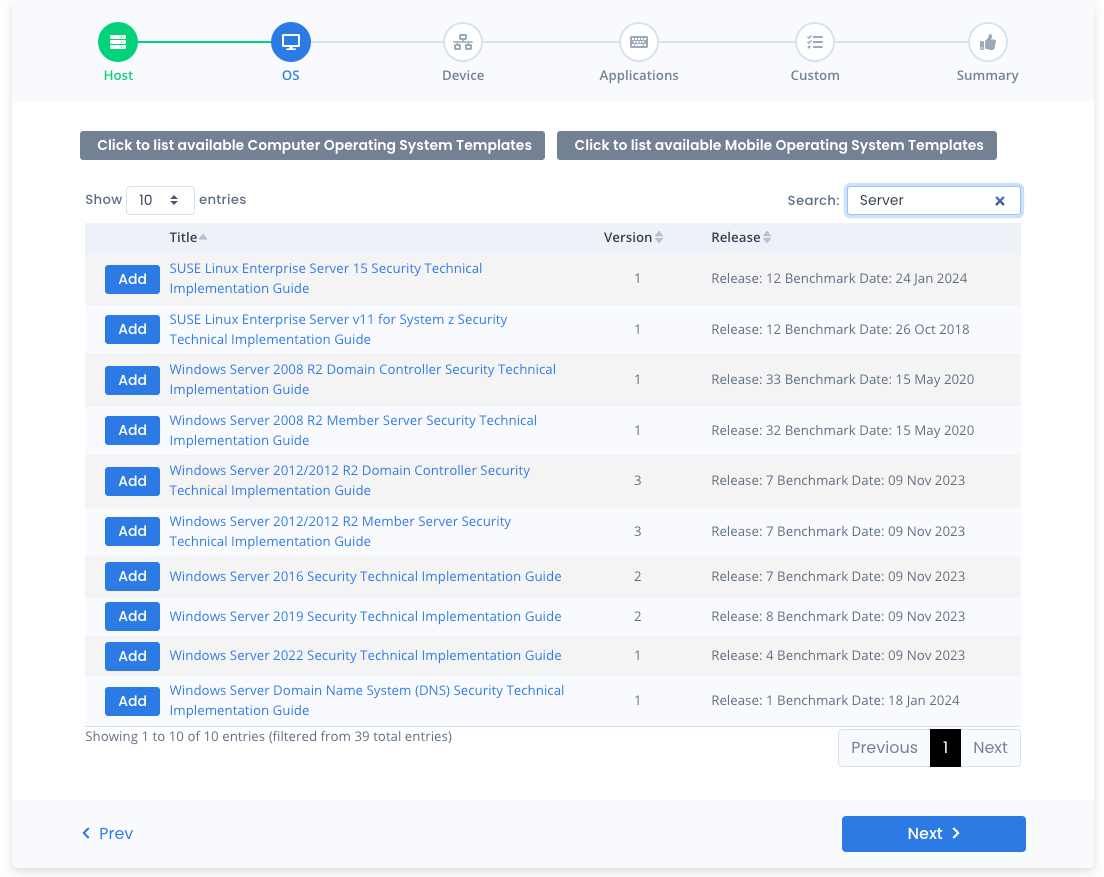Add Windows Server 2016 STIG
Viewport: 1104px width, 877px height.
pos(132,576)
